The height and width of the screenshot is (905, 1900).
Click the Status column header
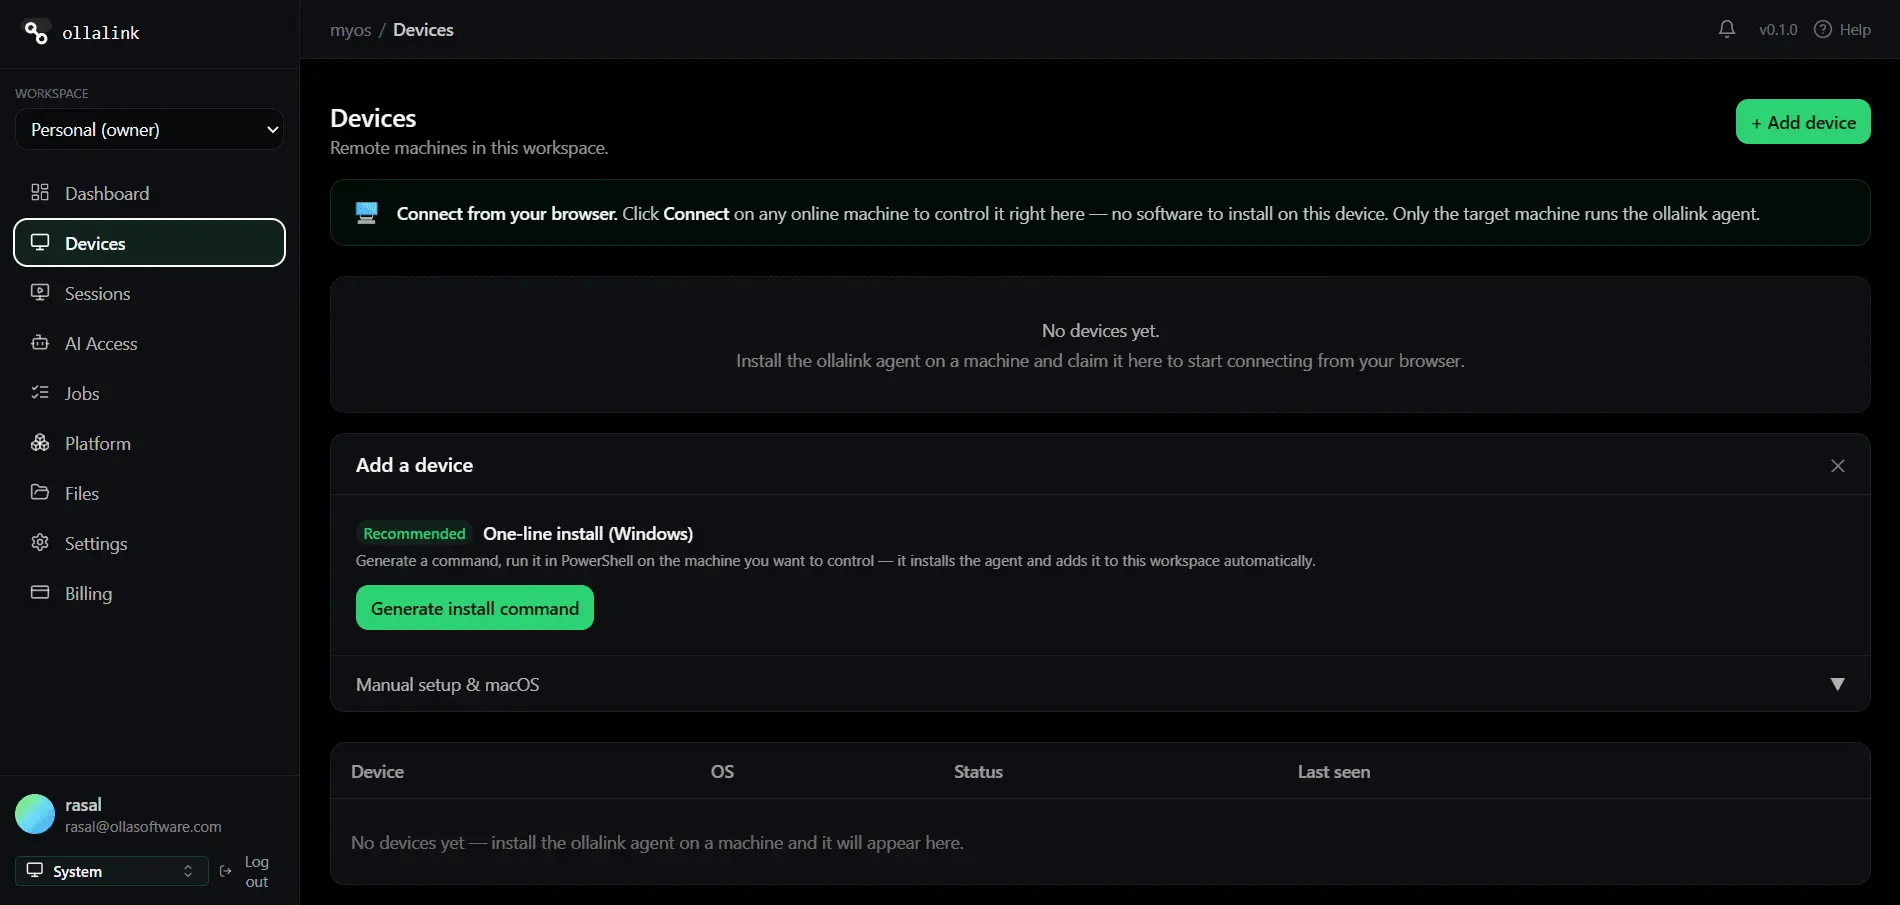978,771
